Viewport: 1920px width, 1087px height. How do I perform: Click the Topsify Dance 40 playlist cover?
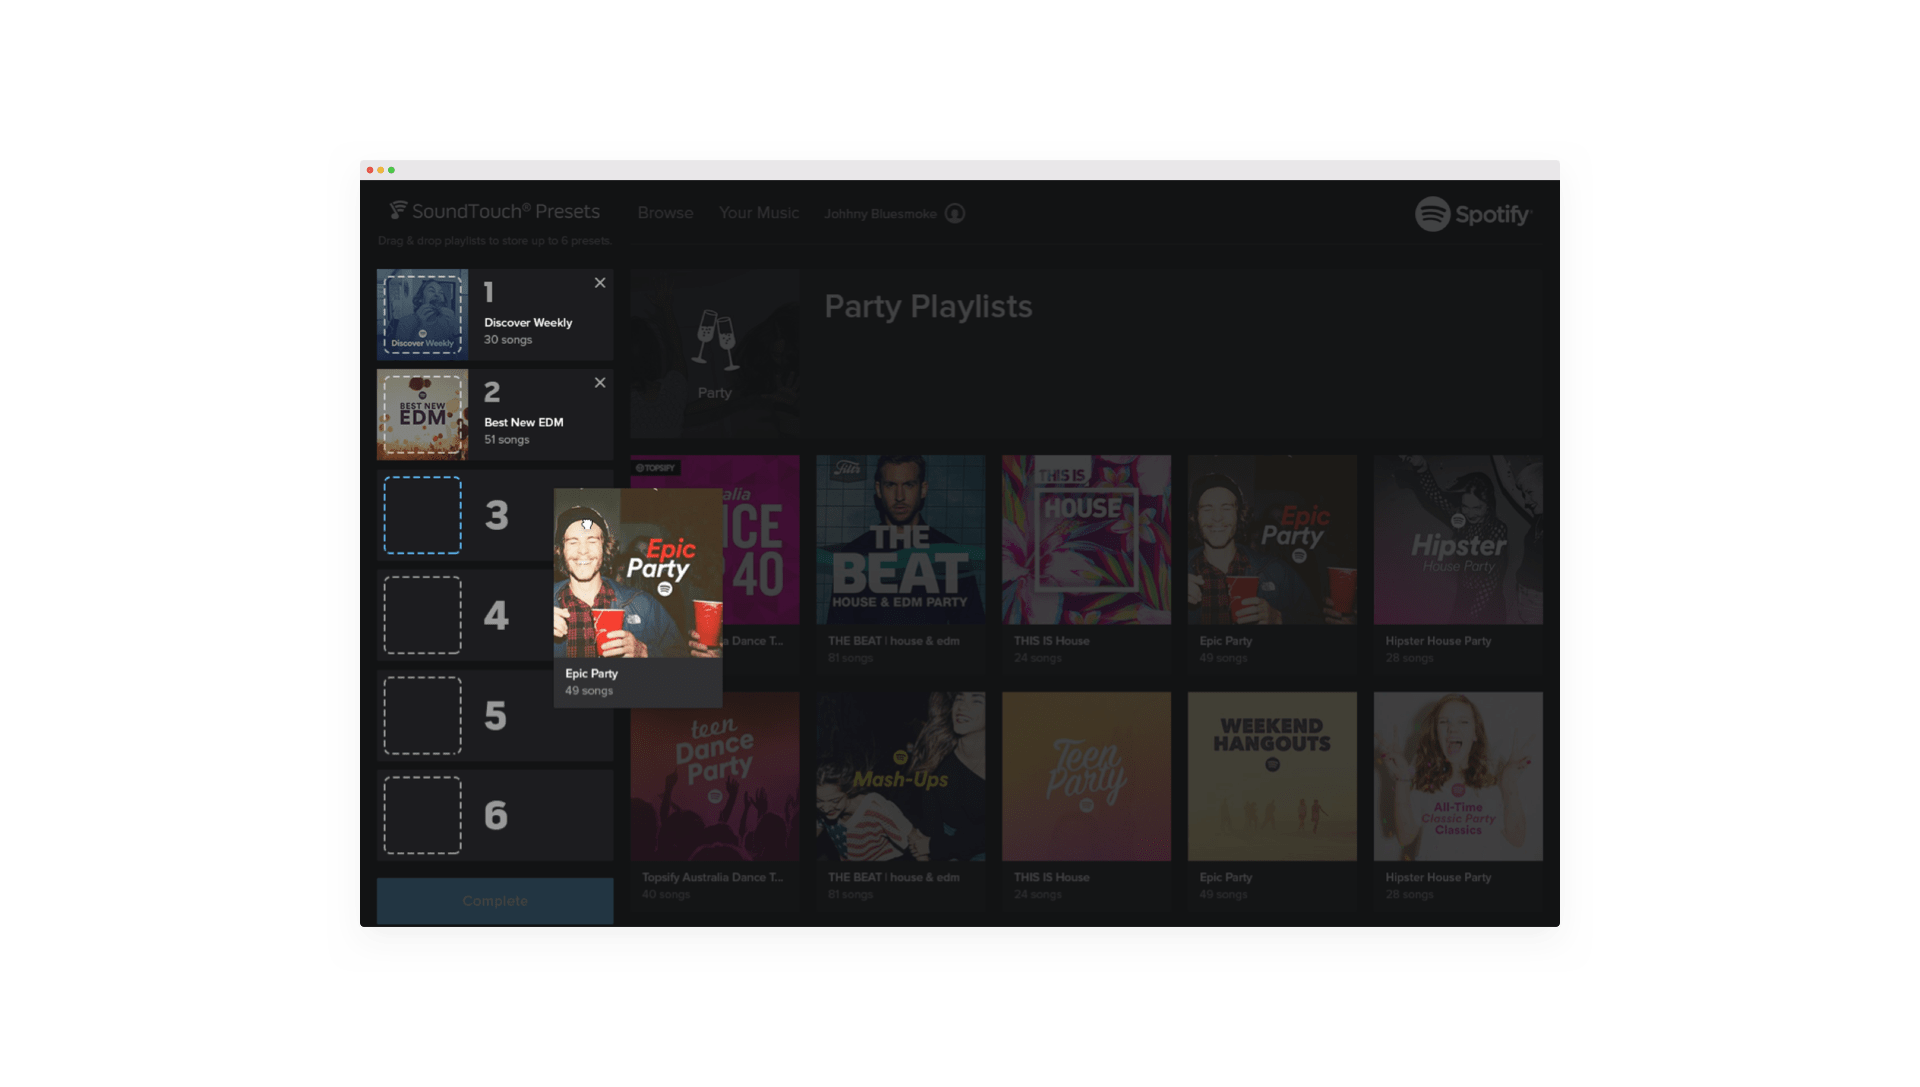pos(761,540)
